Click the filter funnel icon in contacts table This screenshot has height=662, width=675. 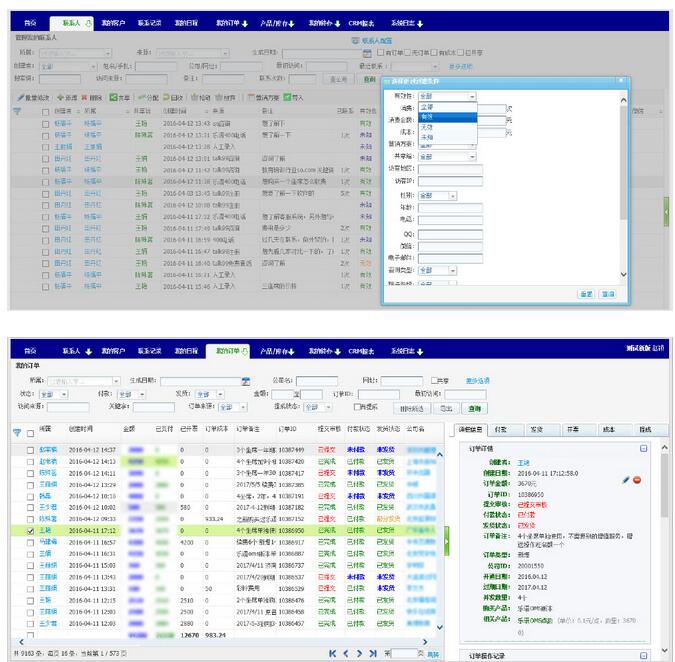(x=17, y=111)
